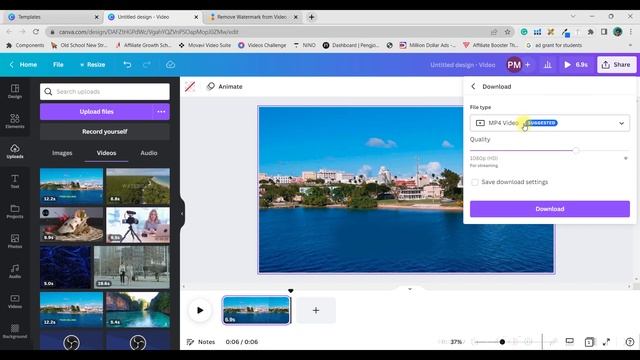Image resolution: width=640 pixels, height=360 pixels.
Task: Open the Background sidebar panel
Action: click(15, 331)
